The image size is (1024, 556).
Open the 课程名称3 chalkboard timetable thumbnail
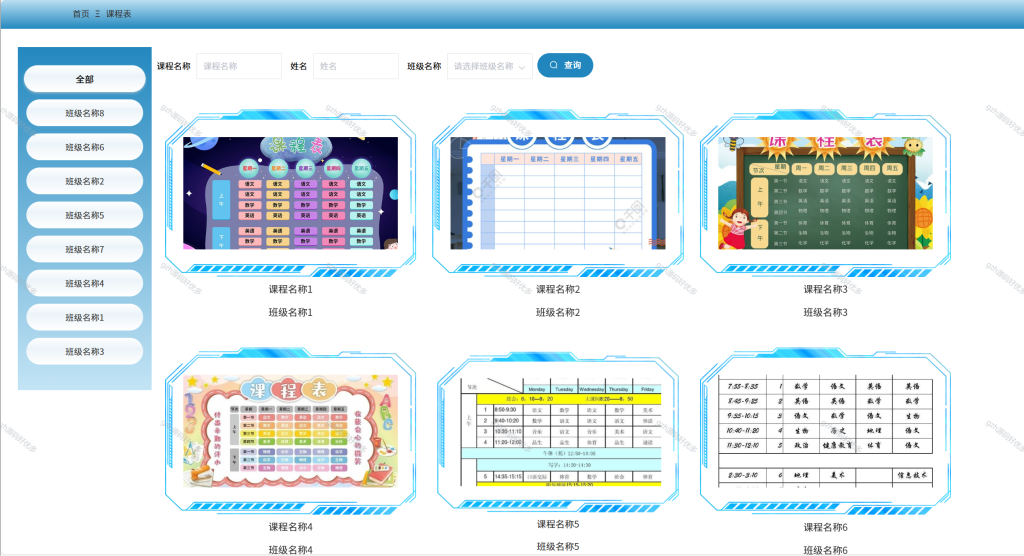click(x=825, y=193)
